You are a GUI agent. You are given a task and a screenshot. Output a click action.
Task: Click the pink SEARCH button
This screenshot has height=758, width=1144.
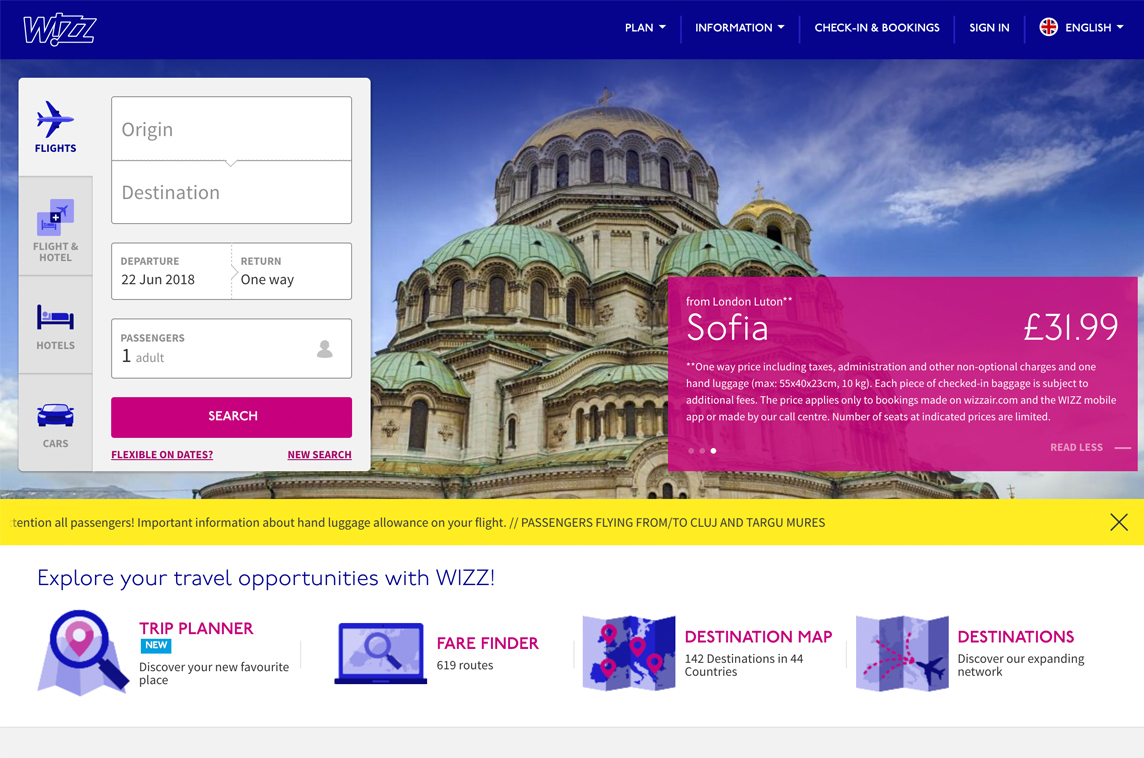(231, 417)
